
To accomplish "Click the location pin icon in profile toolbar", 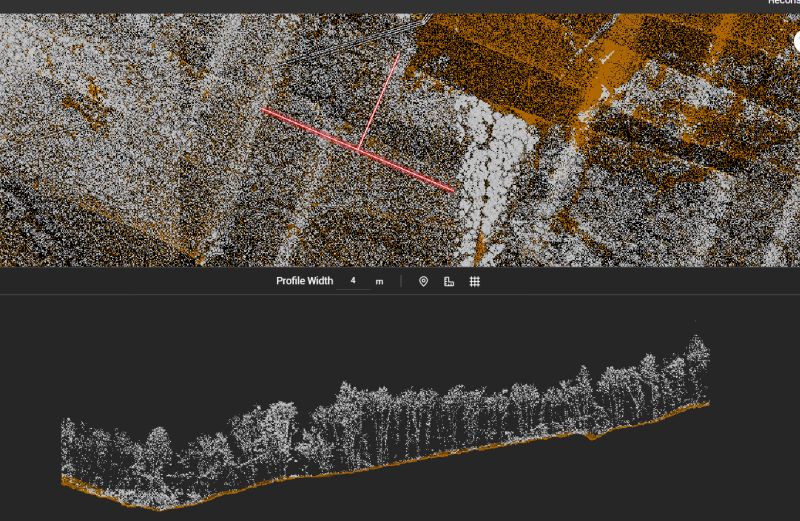I will [423, 282].
